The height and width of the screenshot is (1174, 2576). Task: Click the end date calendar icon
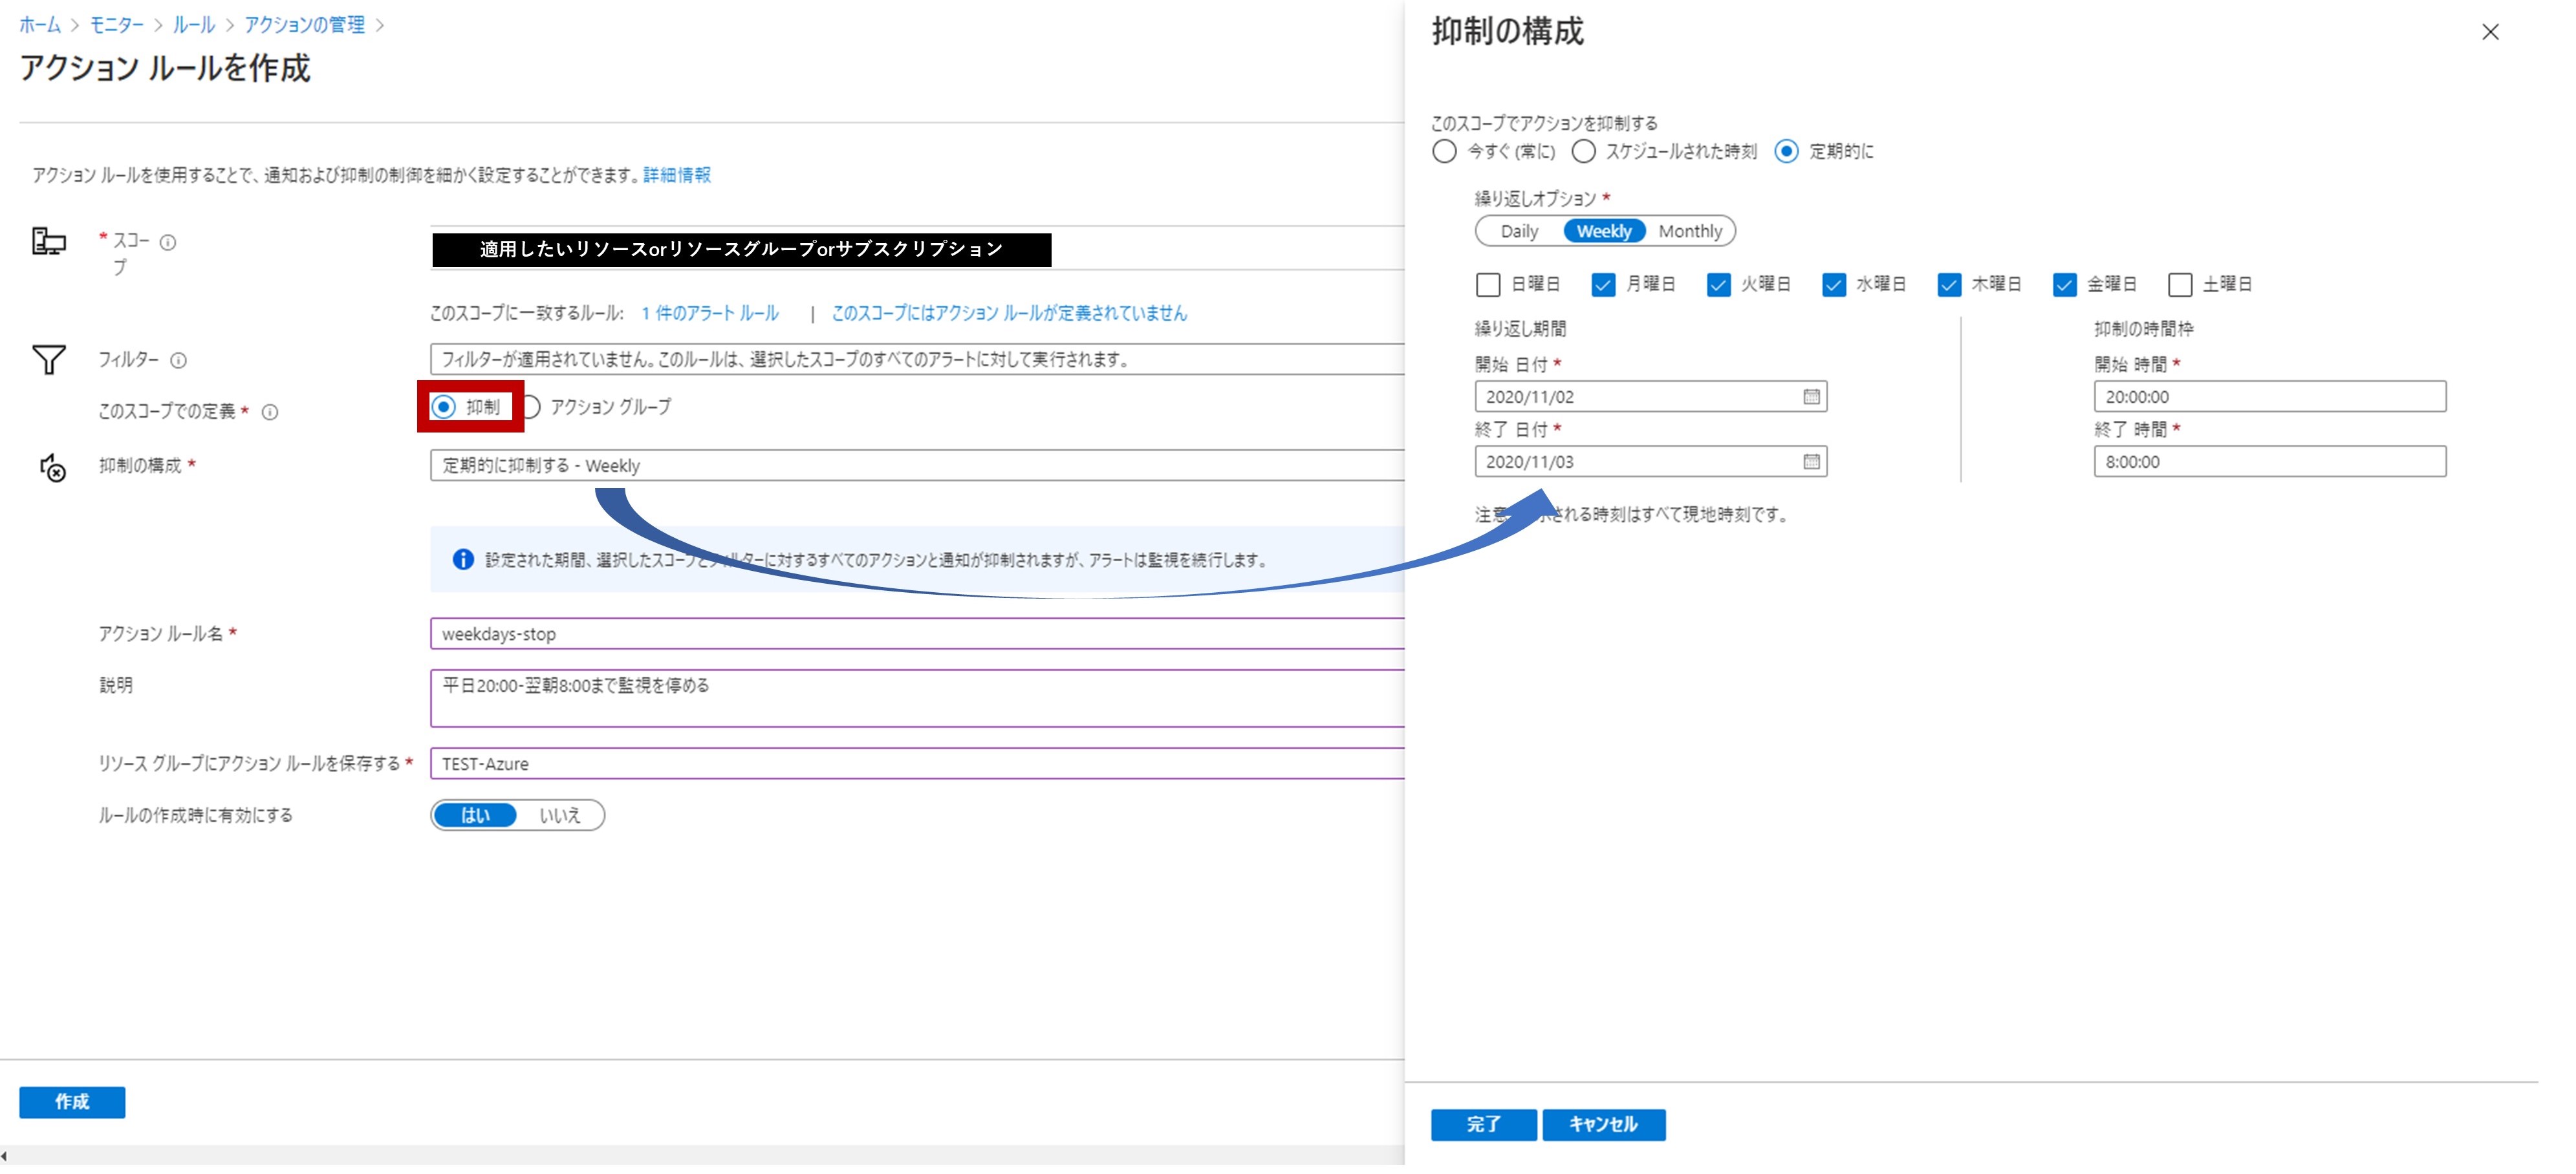click(x=1811, y=462)
